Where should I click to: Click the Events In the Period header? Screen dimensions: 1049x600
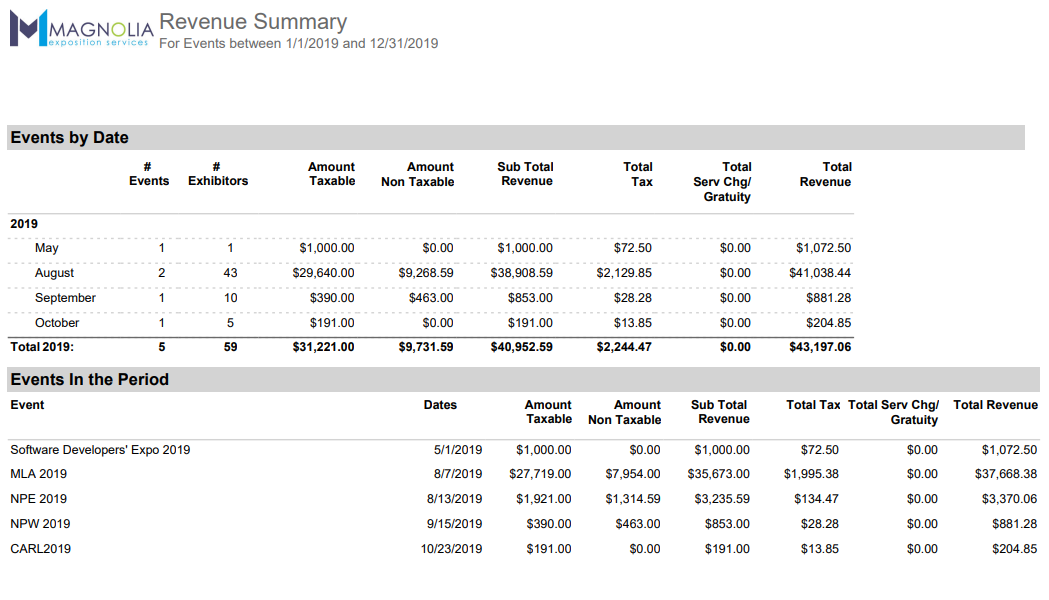click(89, 380)
